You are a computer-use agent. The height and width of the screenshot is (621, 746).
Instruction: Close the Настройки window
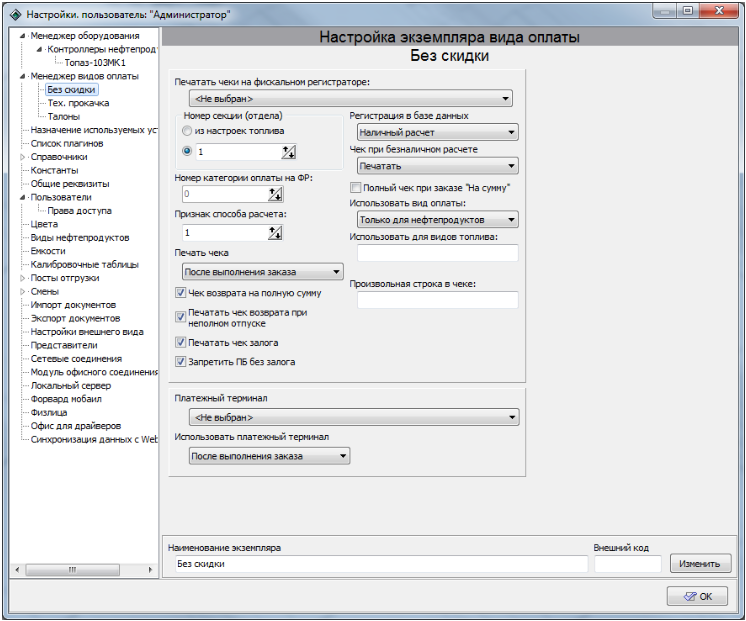point(719,10)
